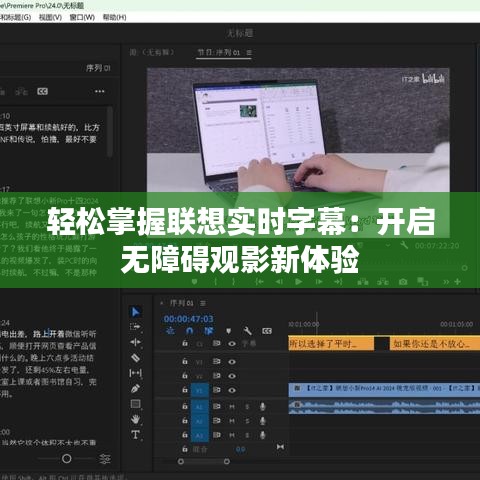Step forward one frame in program monitor
The height and width of the screenshot is (480, 480).
pyautogui.click(x=319, y=282)
